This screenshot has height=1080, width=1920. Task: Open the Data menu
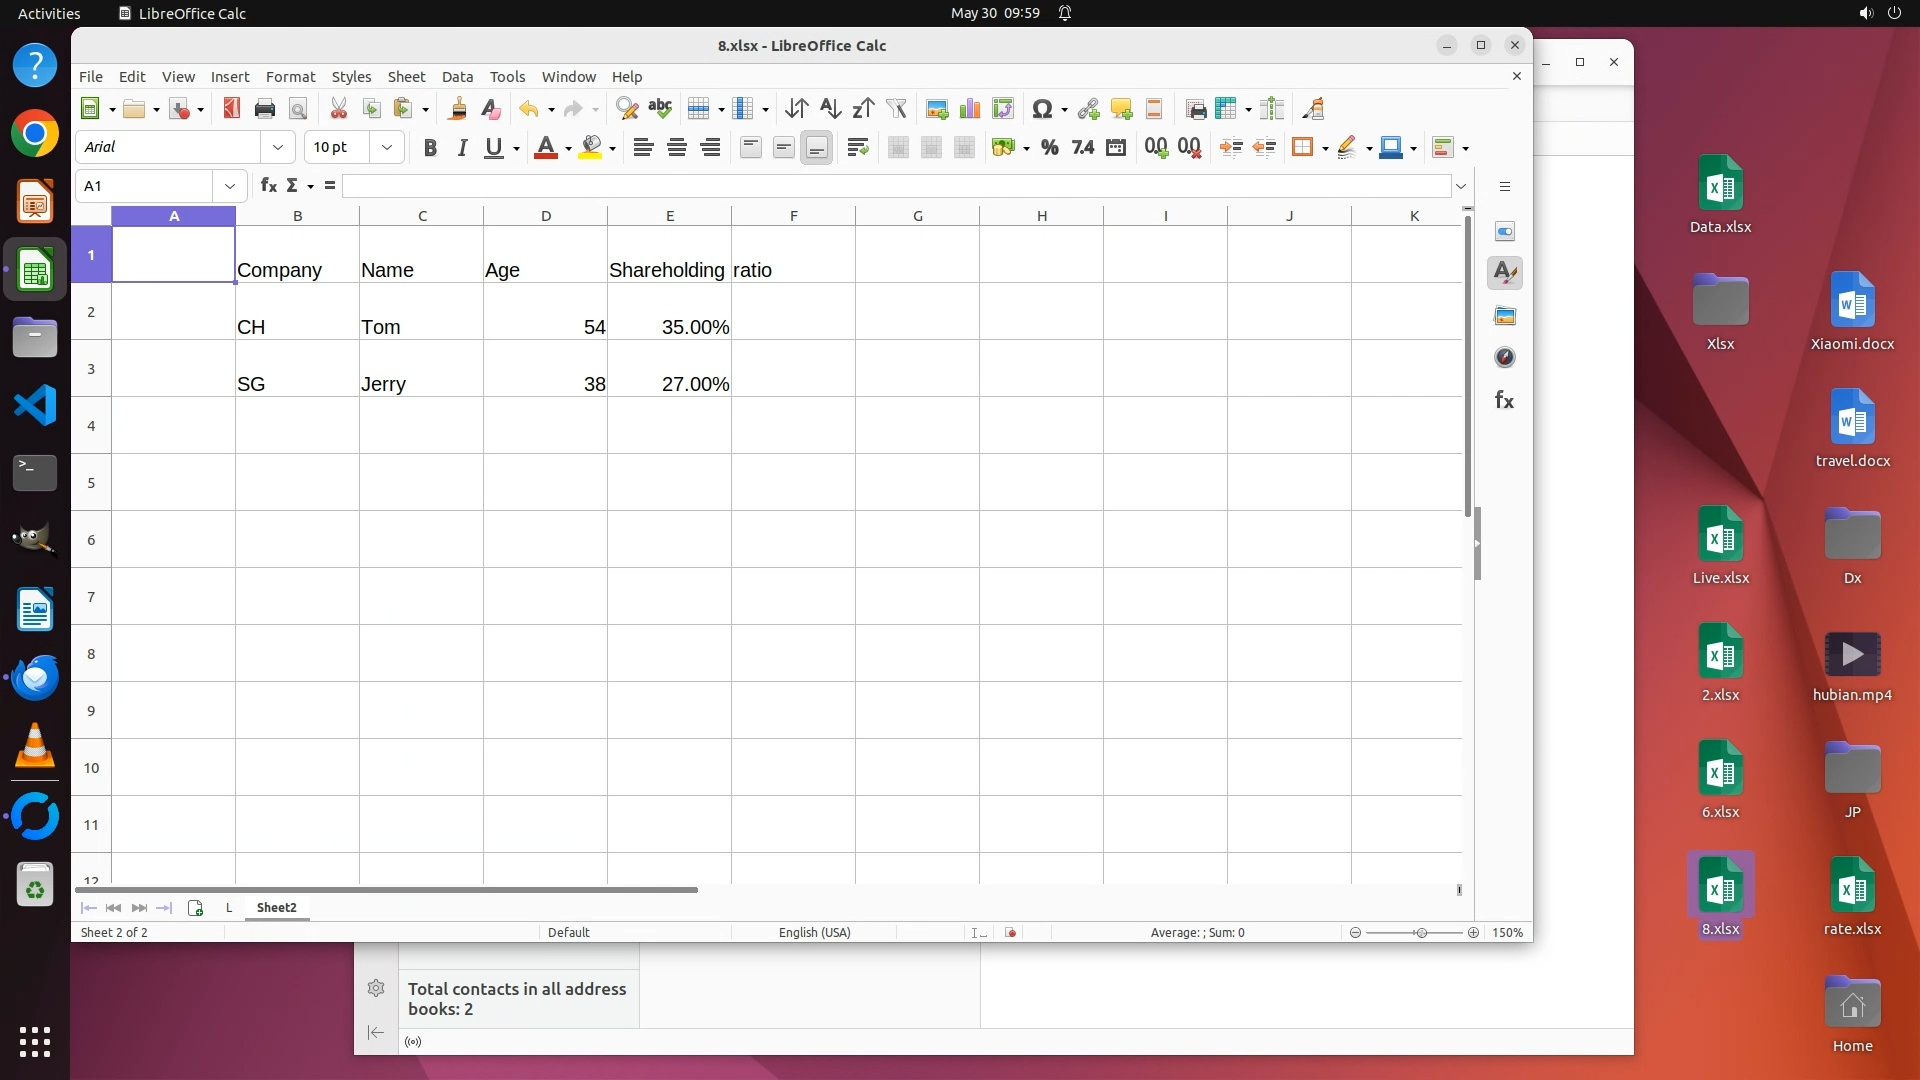tap(457, 77)
